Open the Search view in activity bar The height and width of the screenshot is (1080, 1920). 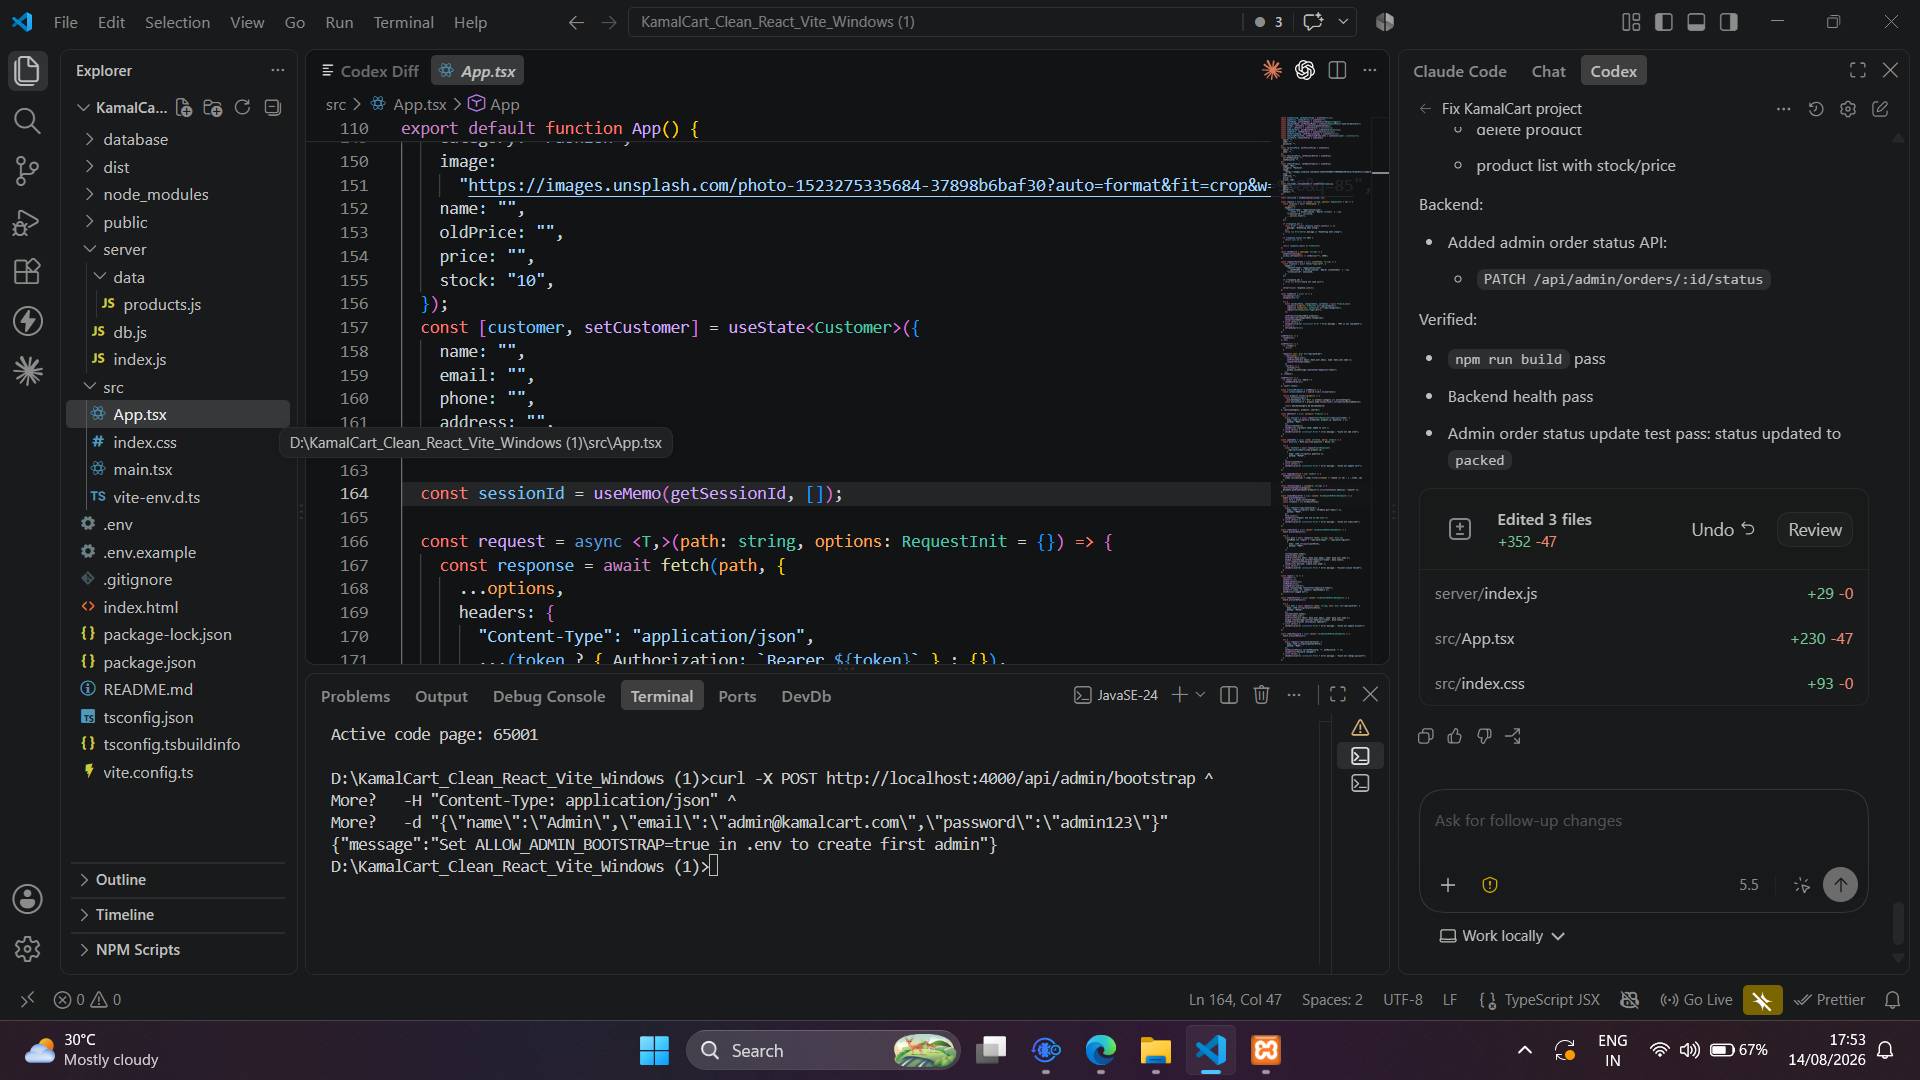pyautogui.click(x=27, y=121)
